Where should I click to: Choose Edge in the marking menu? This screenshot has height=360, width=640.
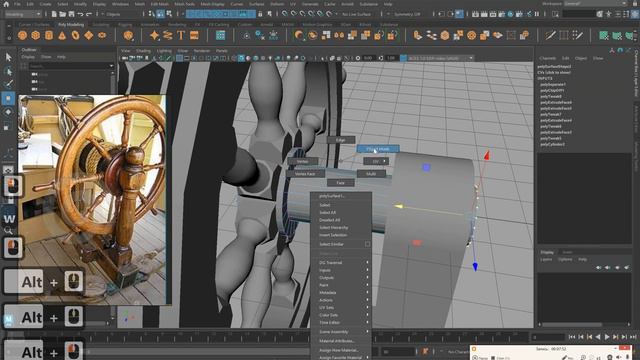point(340,140)
